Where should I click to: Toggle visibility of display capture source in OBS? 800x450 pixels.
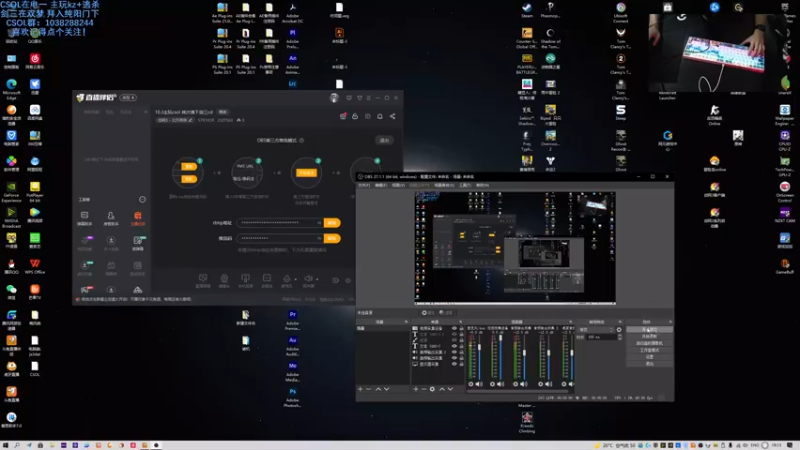pos(454,364)
